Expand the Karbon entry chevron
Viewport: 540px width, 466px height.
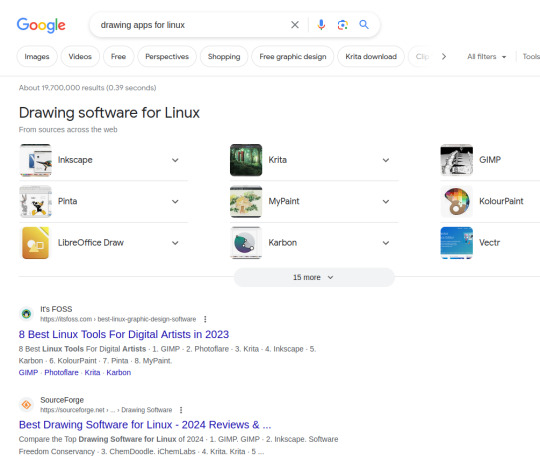point(386,243)
